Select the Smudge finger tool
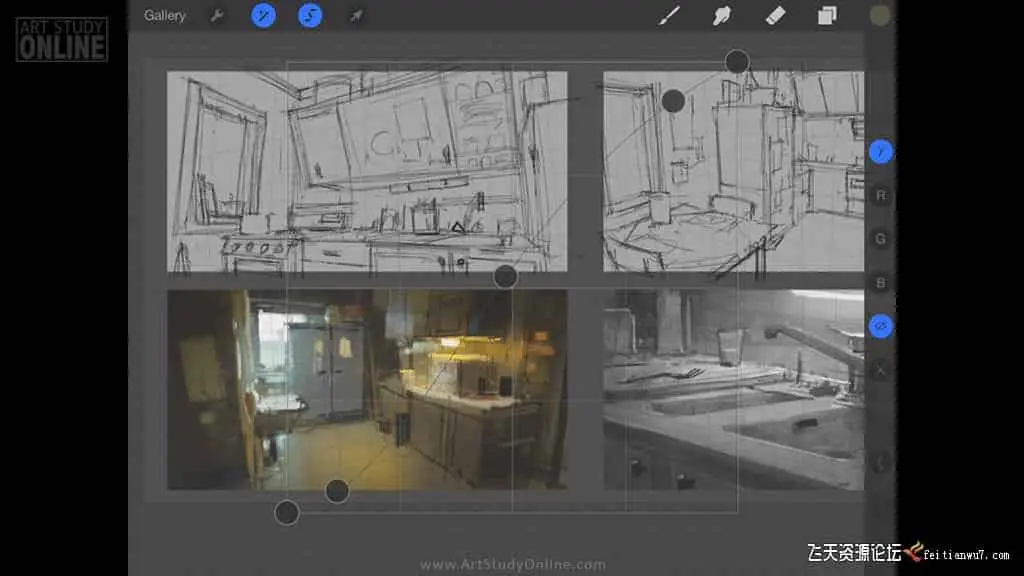The width and height of the screenshot is (1024, 576). [x=722, y=16]
